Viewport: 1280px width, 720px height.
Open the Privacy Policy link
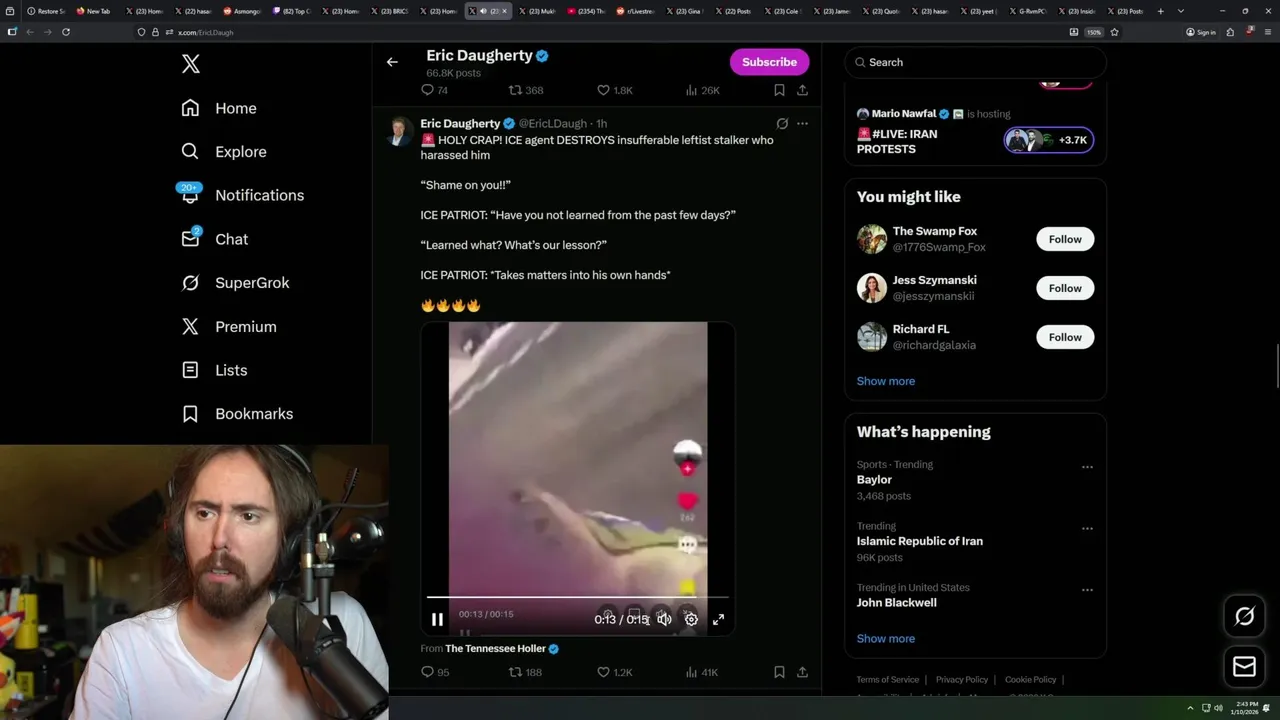click(961, 680)
